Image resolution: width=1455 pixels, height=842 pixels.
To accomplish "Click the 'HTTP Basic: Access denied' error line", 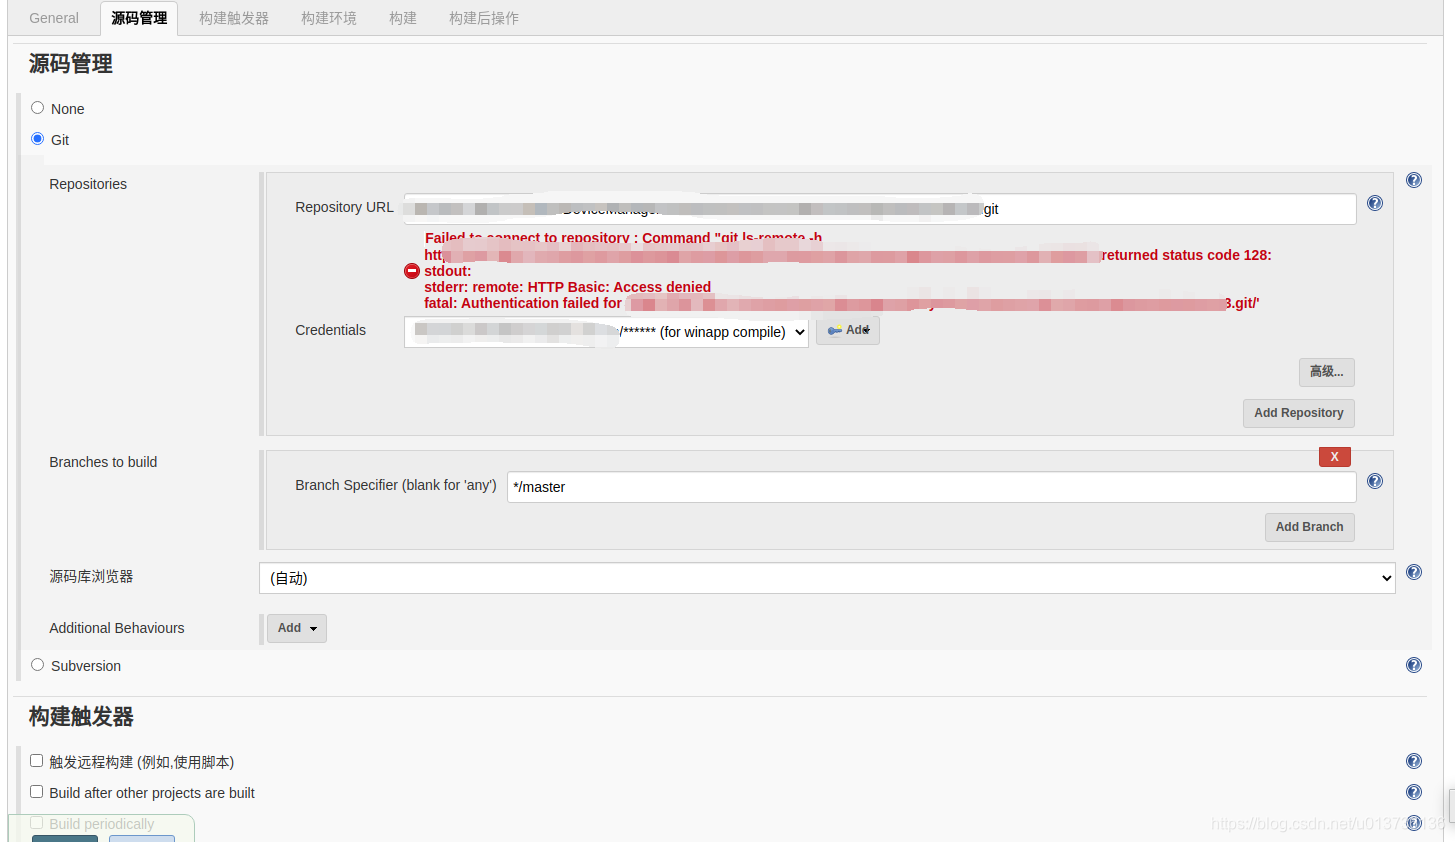I will (567, 287).
